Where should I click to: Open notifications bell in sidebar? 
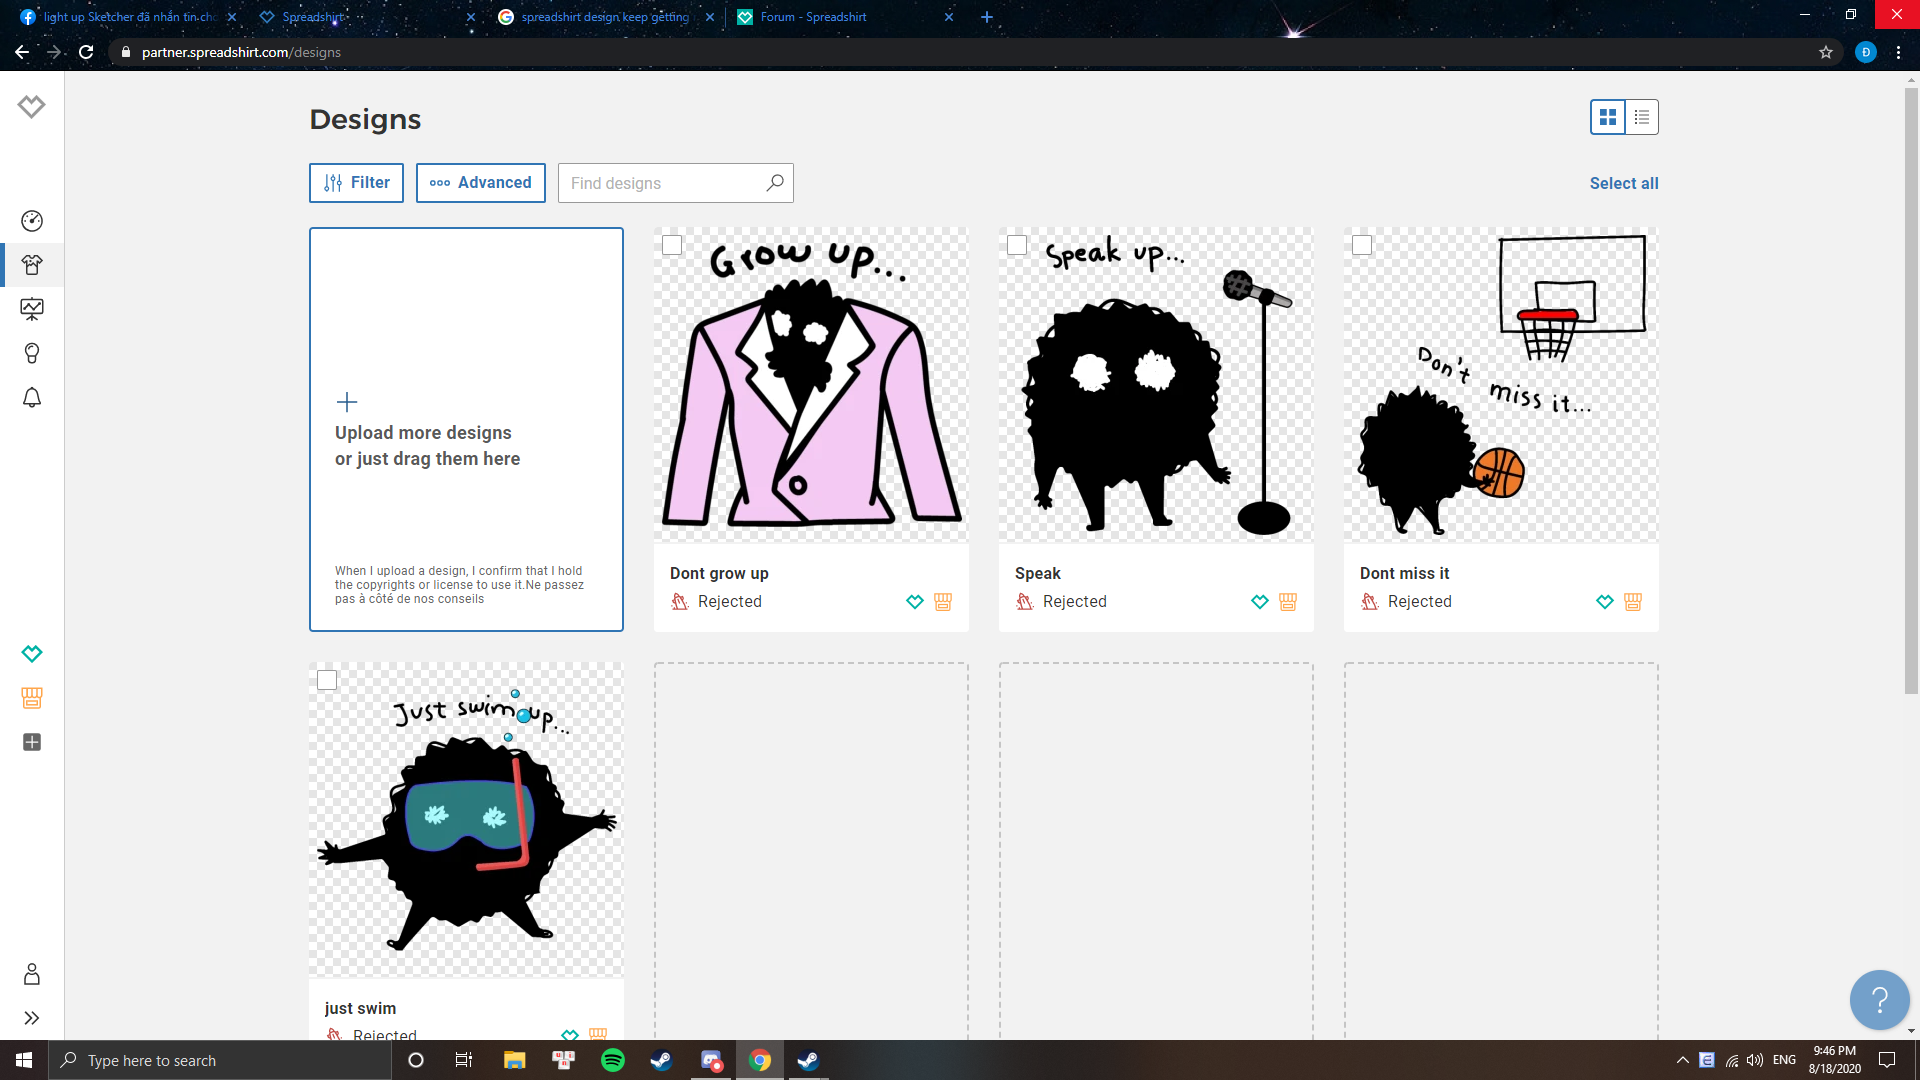coord(32,398)
